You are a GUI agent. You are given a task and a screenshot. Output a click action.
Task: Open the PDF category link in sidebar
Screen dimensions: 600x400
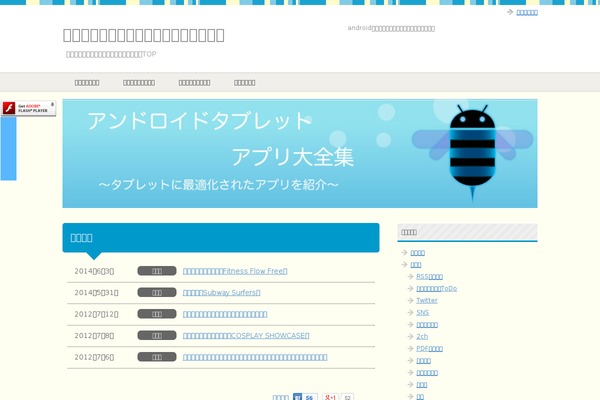(x=429, y=349)
